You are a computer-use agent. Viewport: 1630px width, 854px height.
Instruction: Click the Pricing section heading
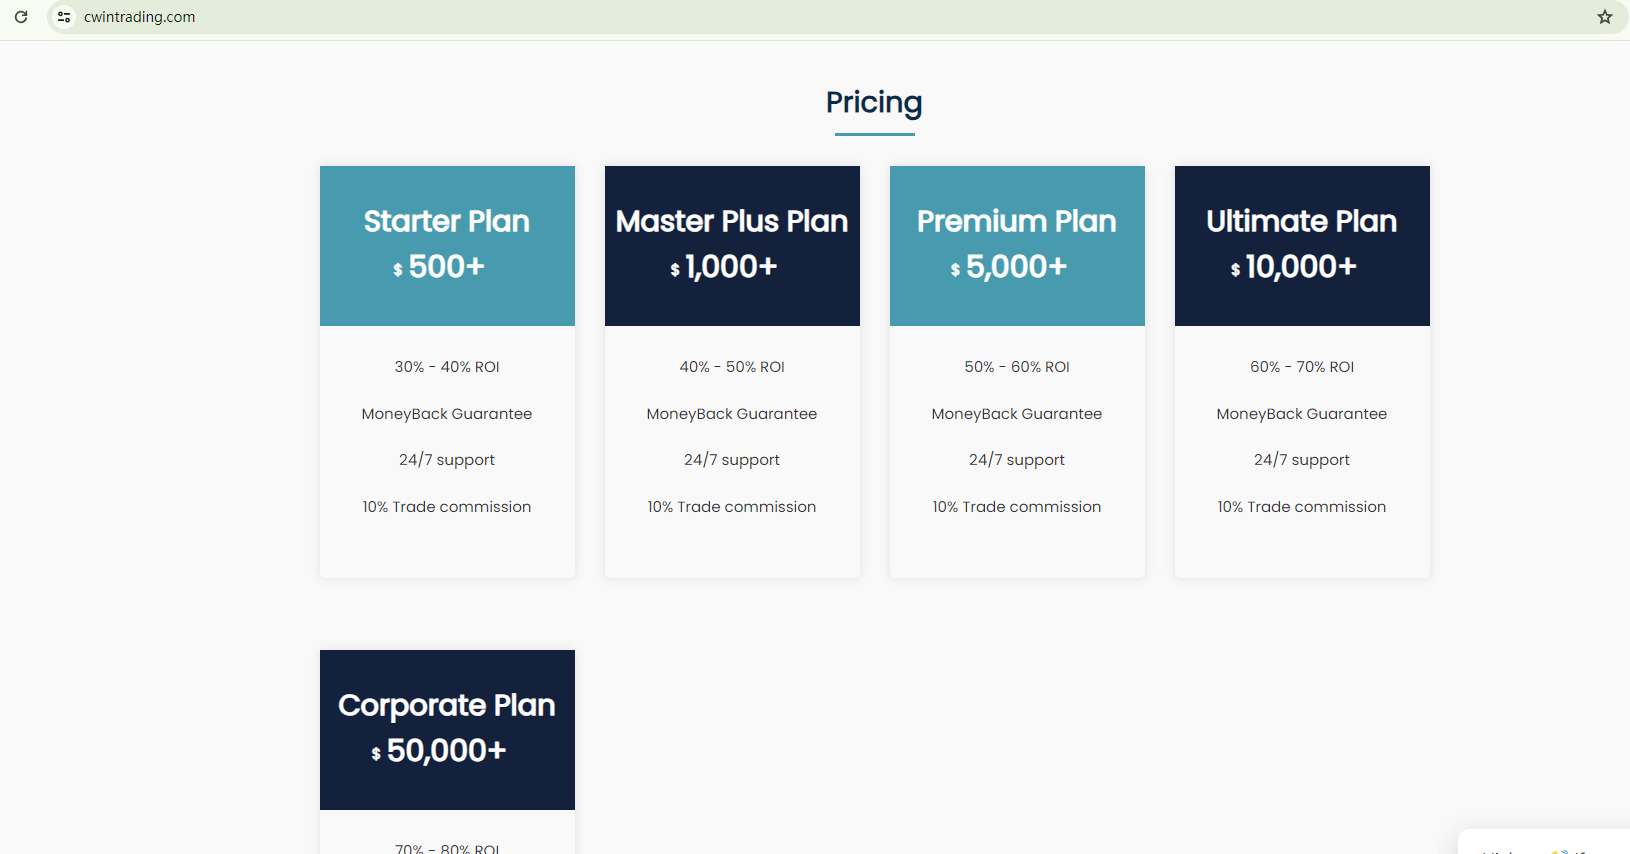point(874,102)
